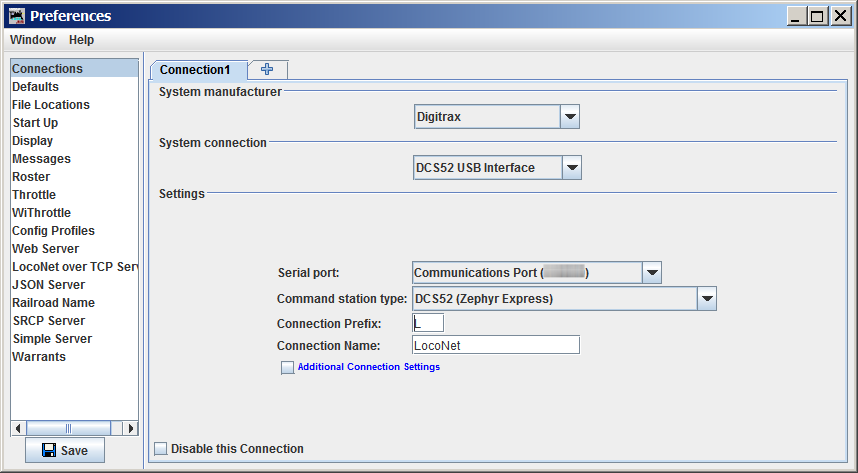Select LocoNet over TCP Server entry
This screenshot has height=473, width=858.
[x=74, y=267]
